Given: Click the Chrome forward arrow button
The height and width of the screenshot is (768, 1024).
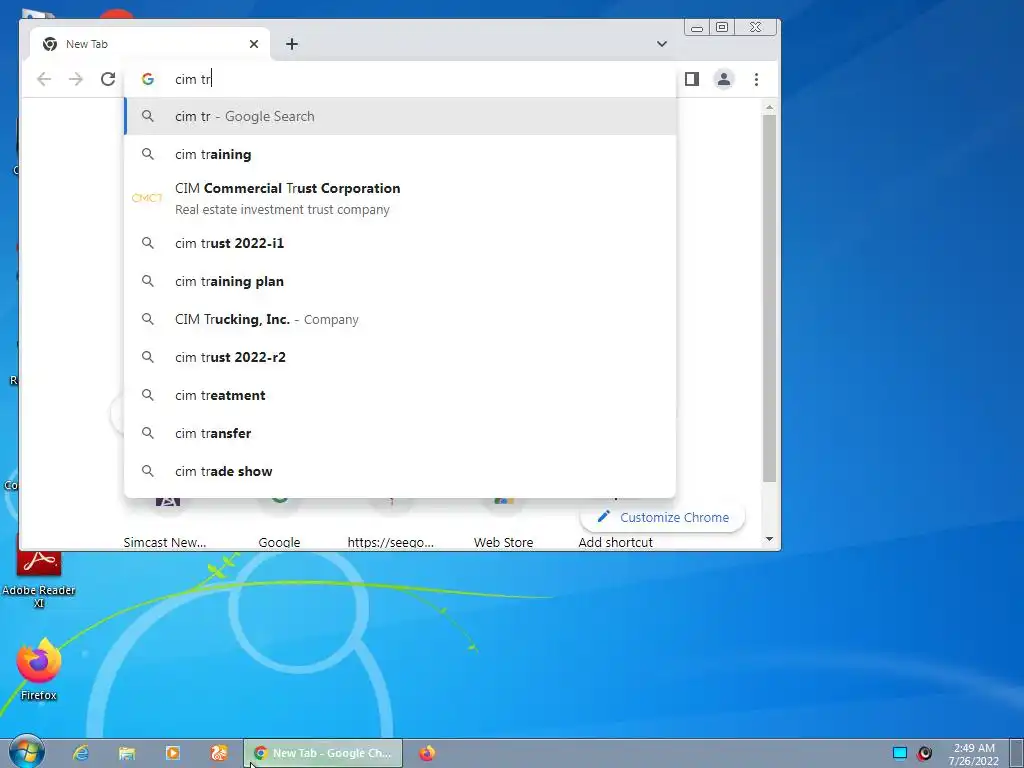Looking at the screenshot, I should 76,79.
